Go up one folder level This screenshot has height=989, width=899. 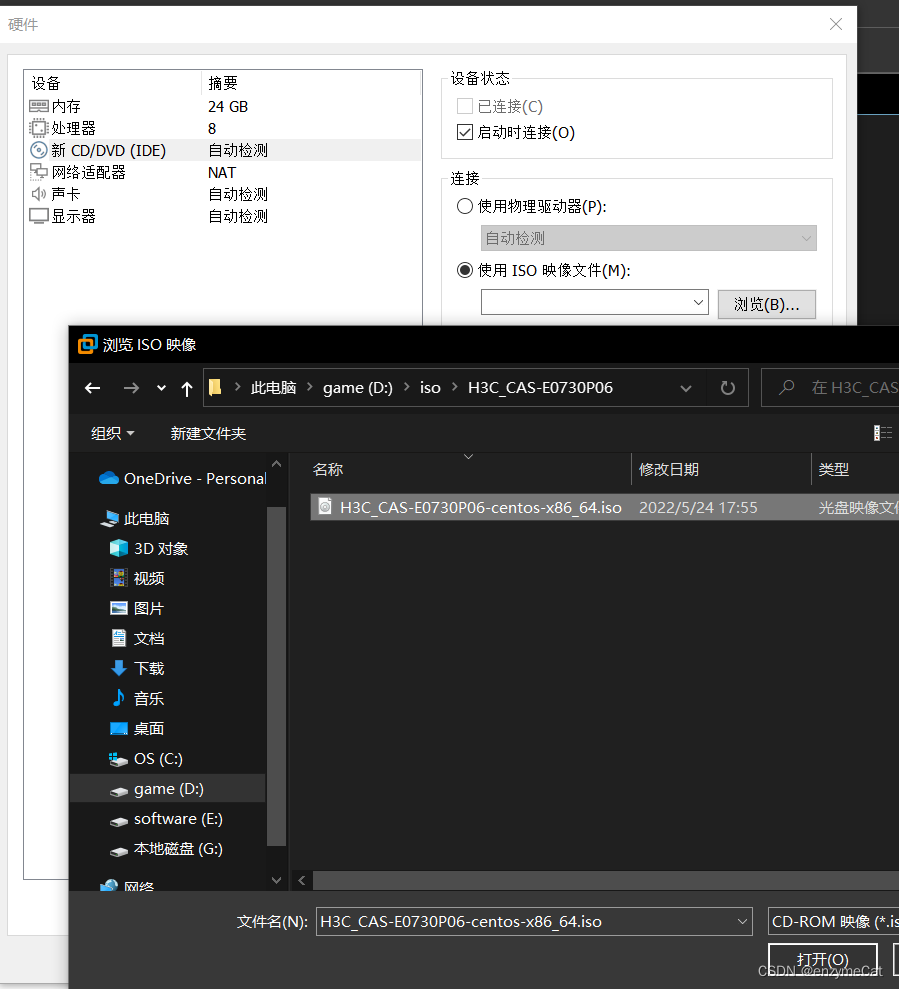coord(187,389)
